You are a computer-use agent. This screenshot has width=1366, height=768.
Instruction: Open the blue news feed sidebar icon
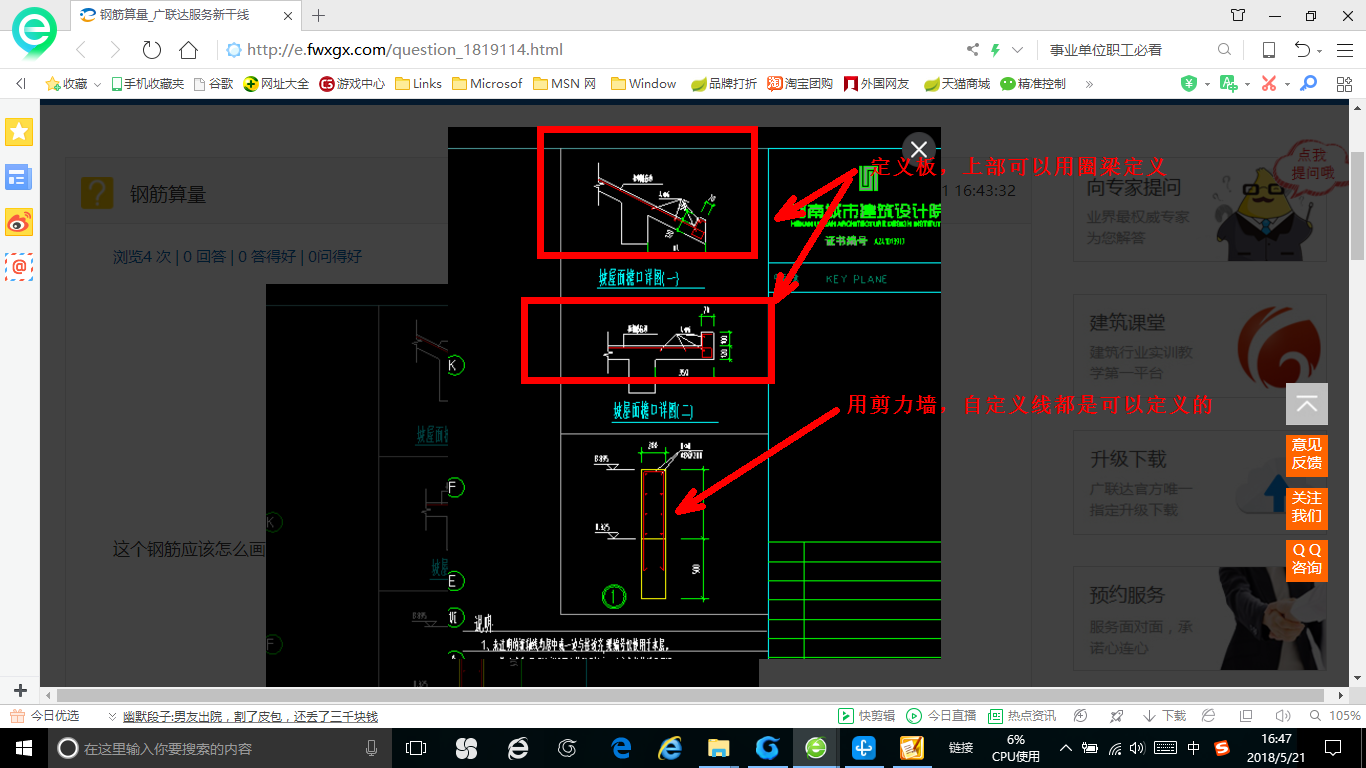coord(19,177)
